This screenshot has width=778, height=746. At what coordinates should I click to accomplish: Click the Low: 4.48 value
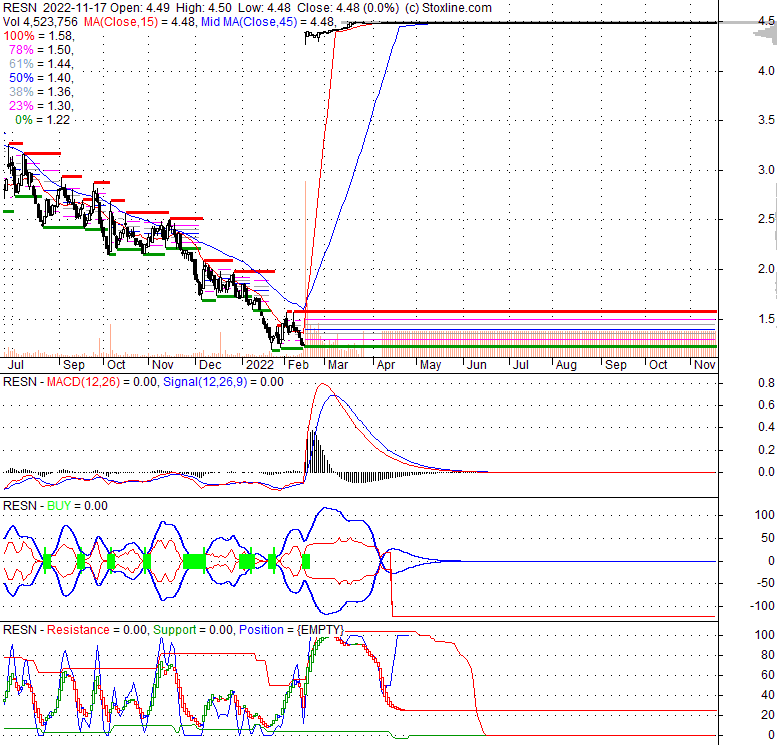point(264,8)
